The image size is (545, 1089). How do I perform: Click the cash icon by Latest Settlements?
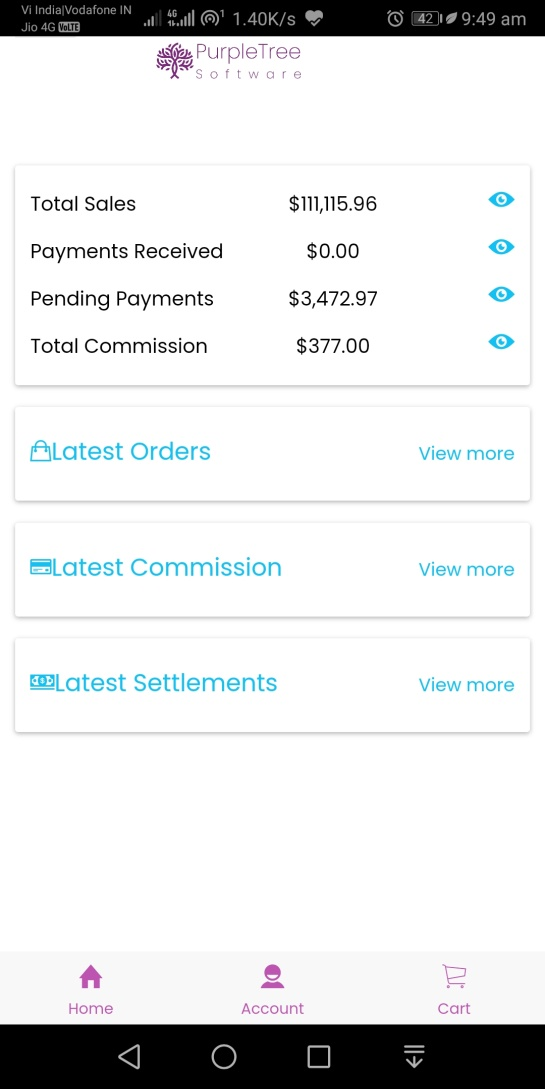point(42,682)
